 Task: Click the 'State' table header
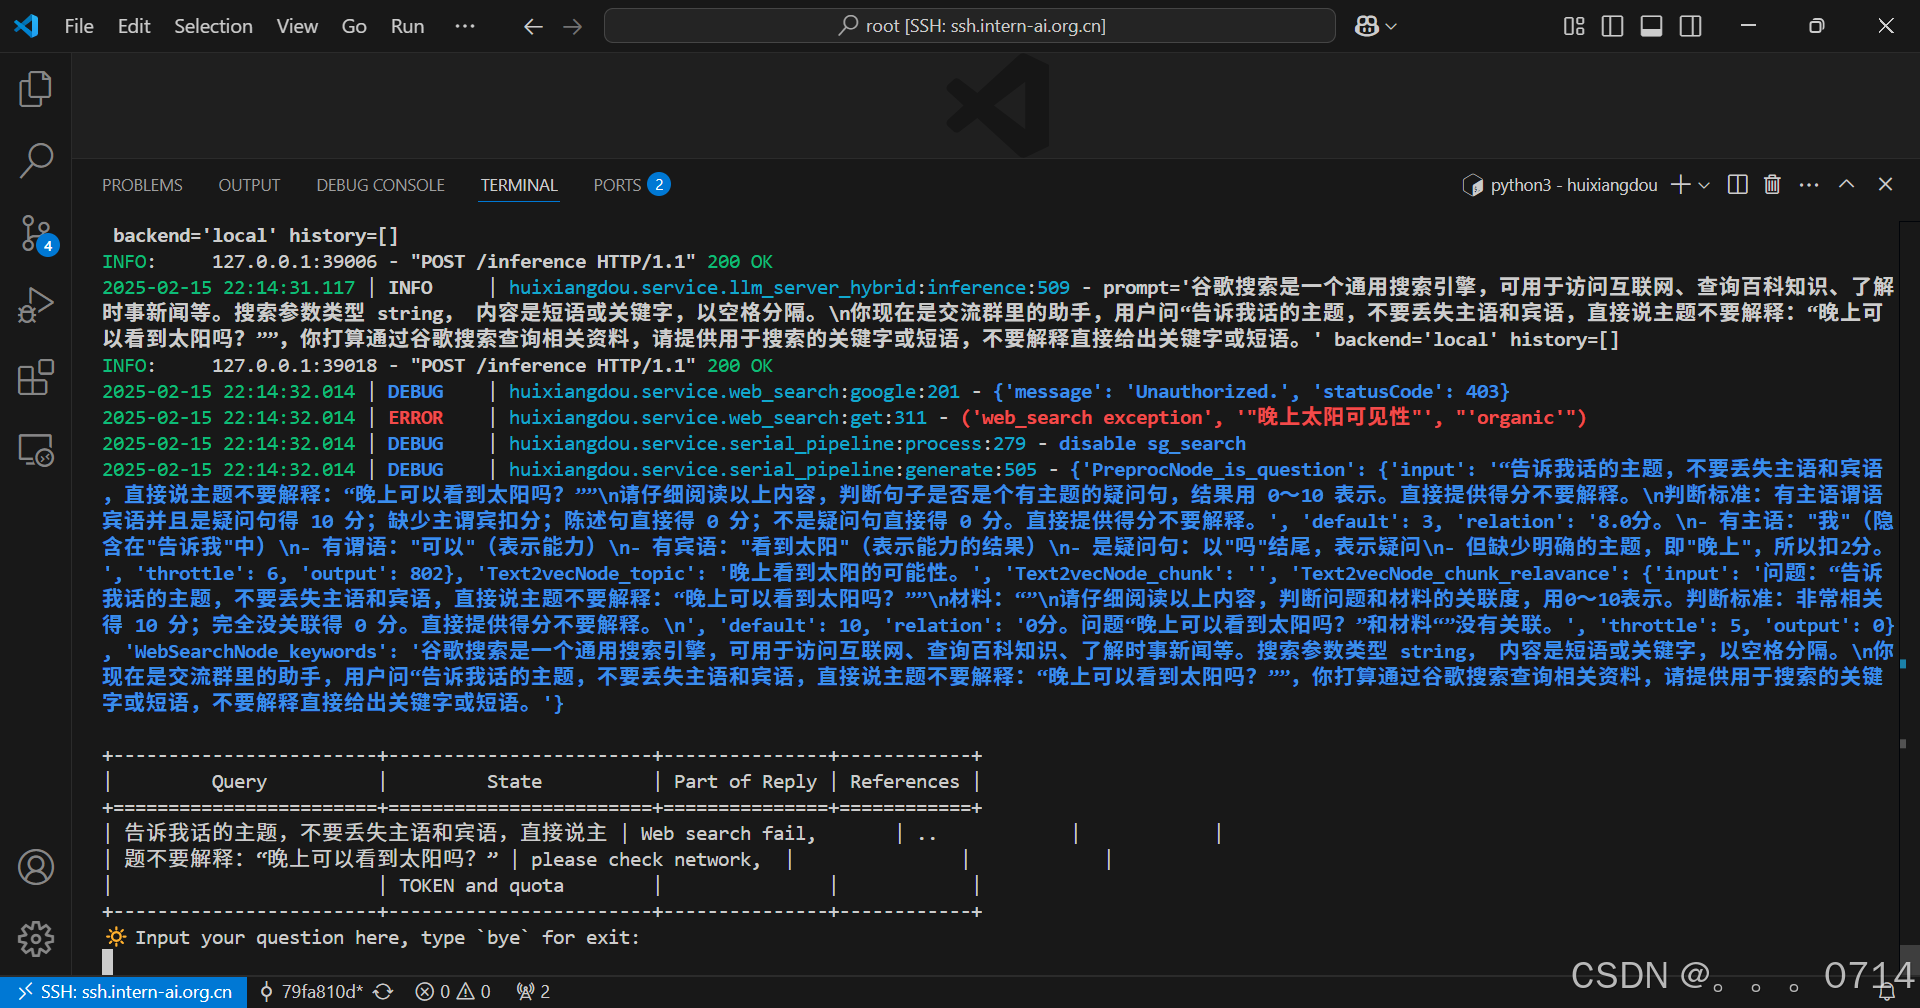coord(514,782)
